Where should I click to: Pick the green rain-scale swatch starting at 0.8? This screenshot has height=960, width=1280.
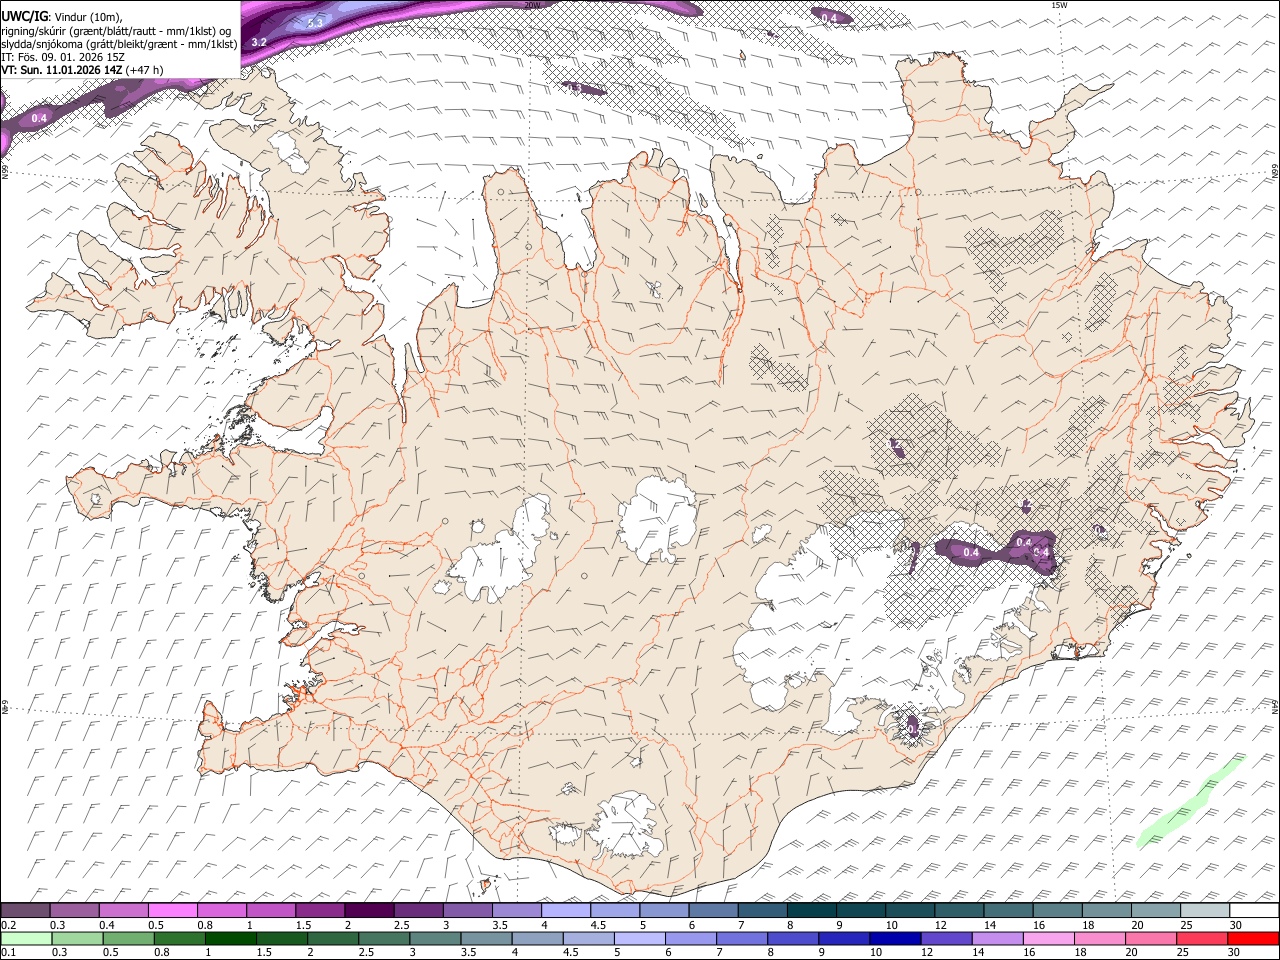pos(180,938)
